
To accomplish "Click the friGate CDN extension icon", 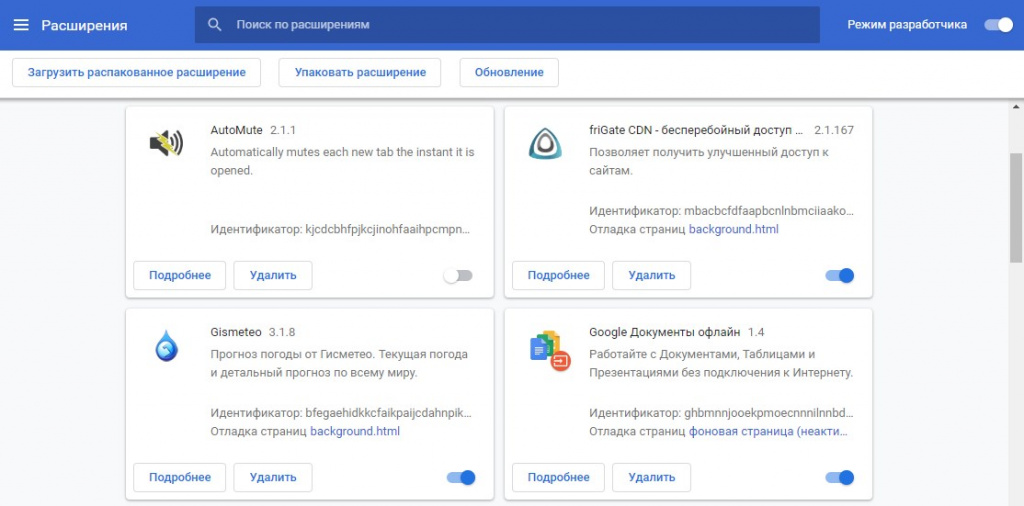I will [545, 145].
